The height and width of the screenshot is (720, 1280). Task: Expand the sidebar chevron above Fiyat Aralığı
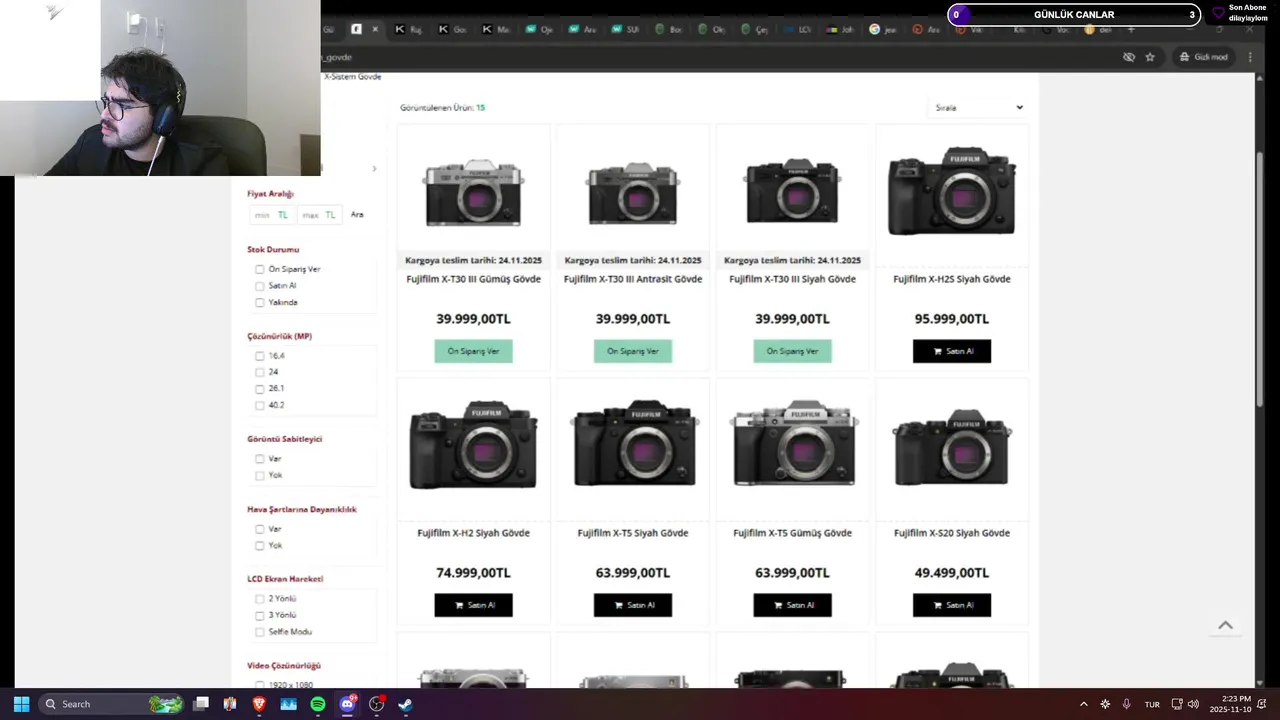[374, 169]
